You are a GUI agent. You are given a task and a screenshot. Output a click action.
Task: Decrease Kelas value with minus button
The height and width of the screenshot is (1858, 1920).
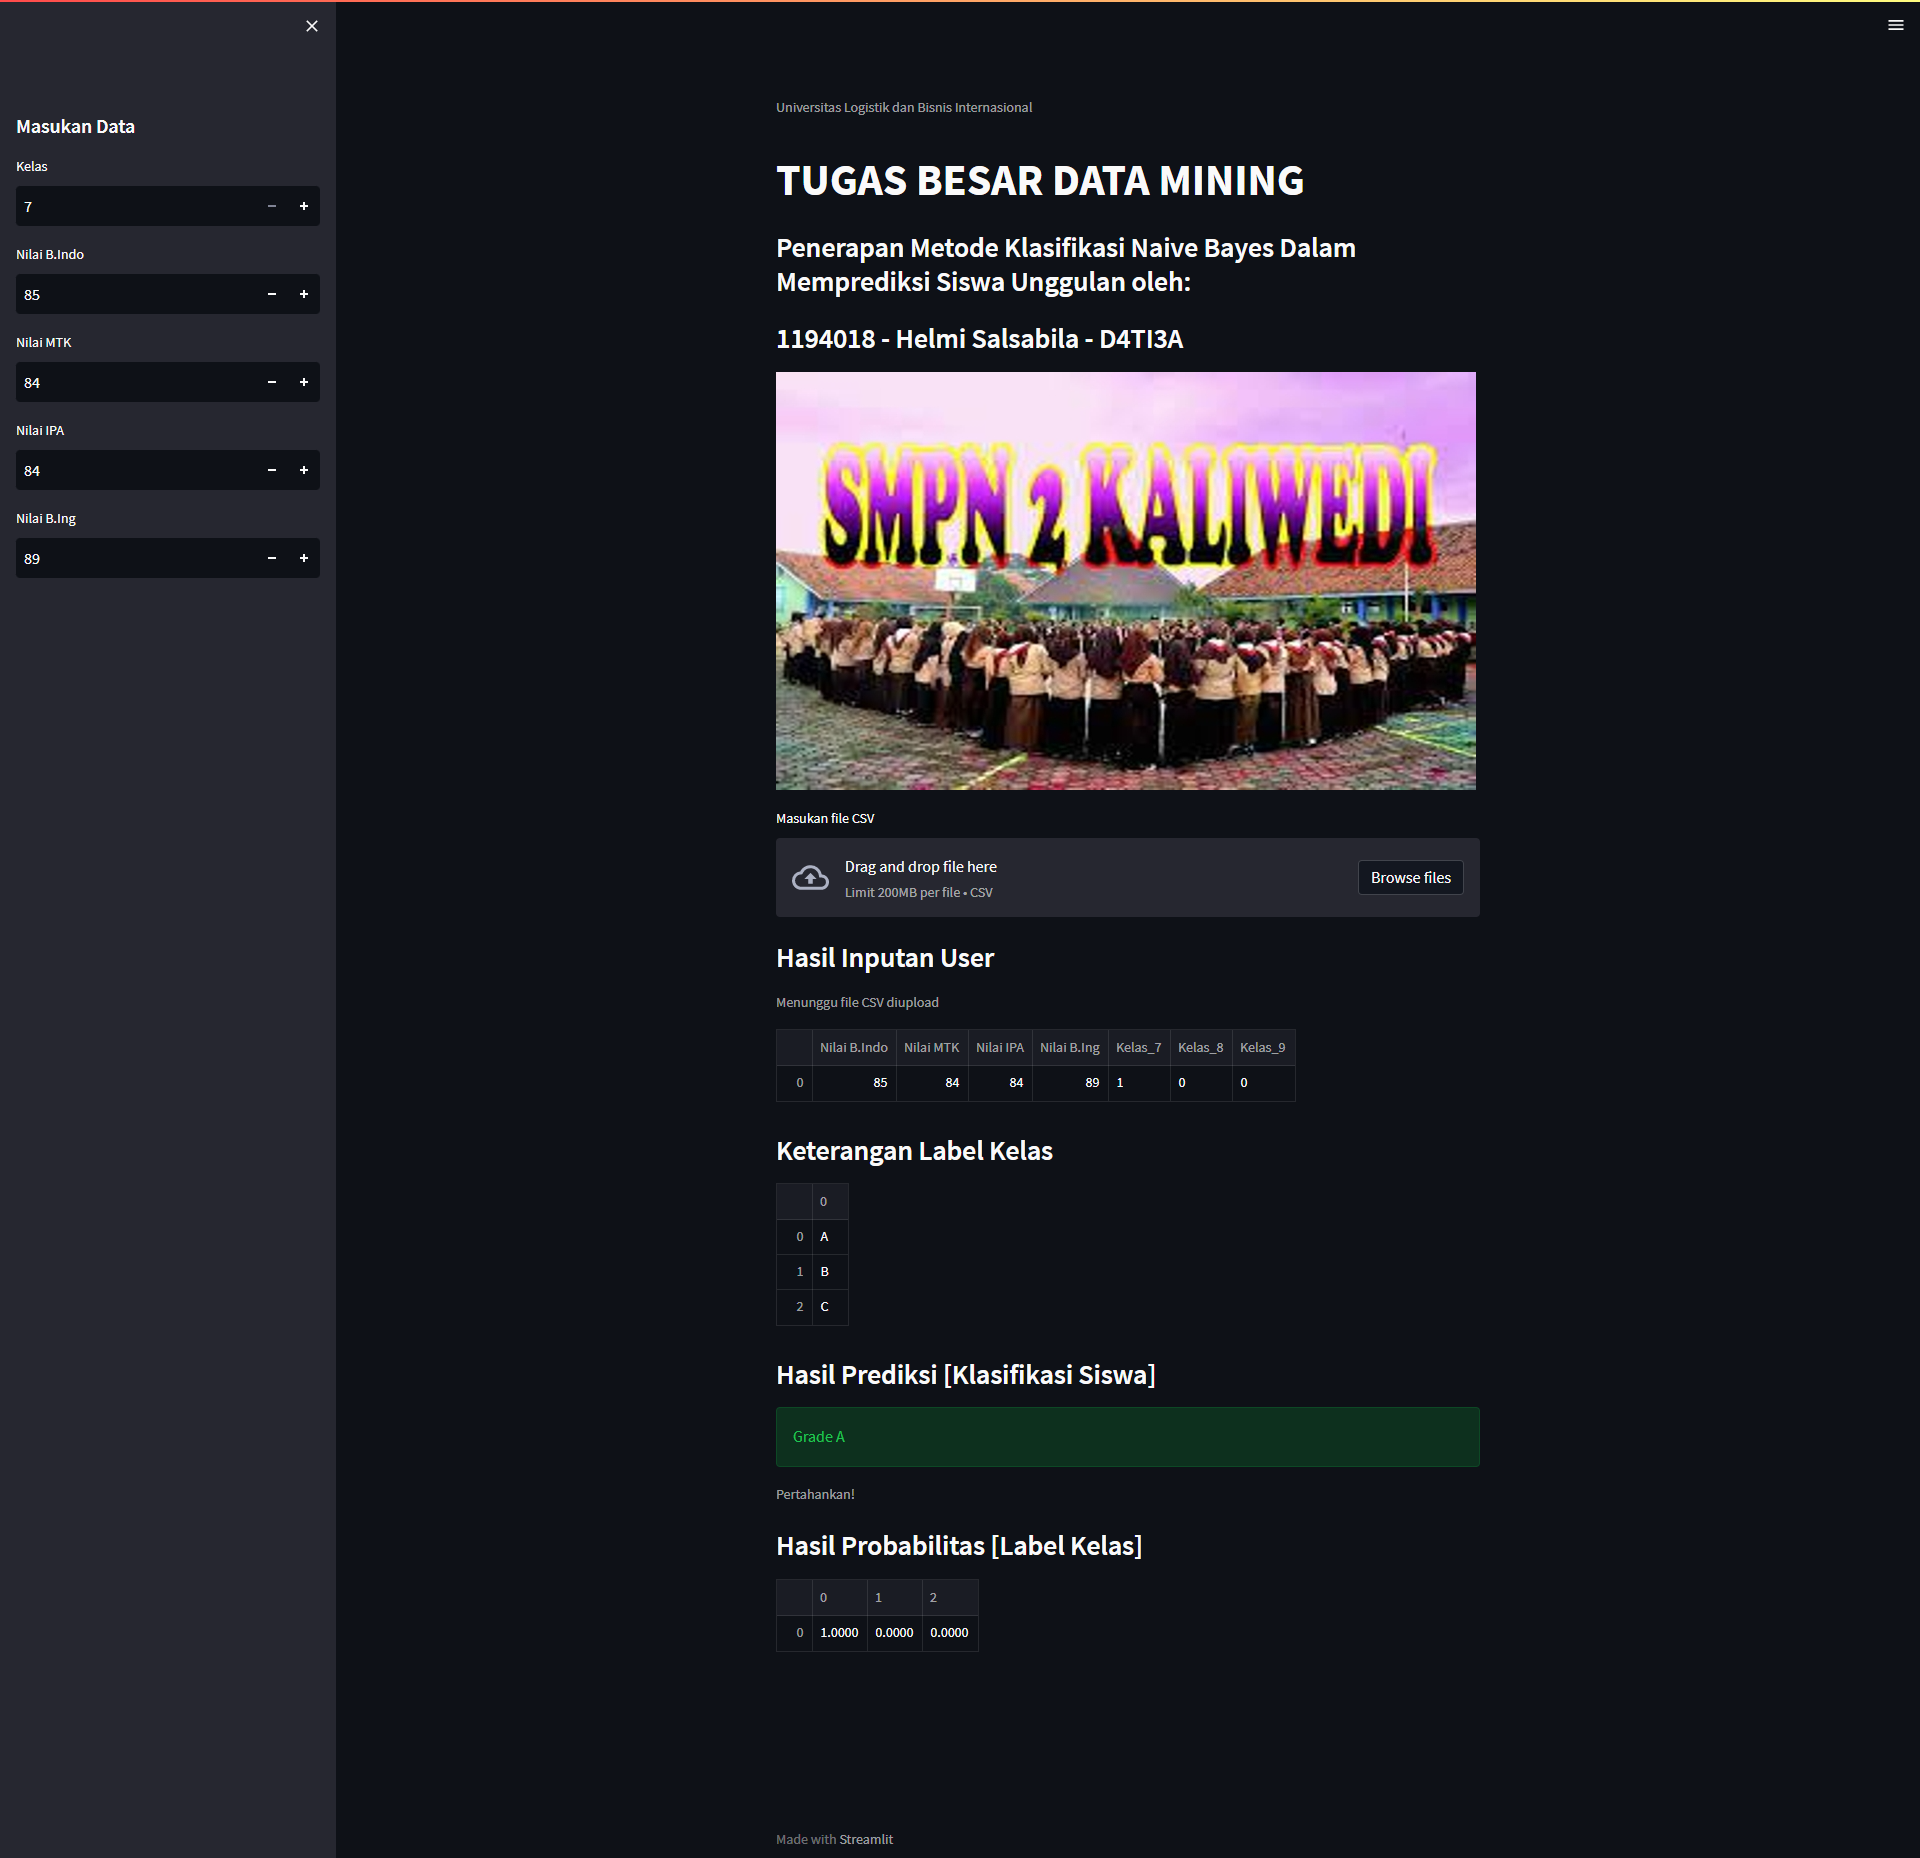(272, 206)
